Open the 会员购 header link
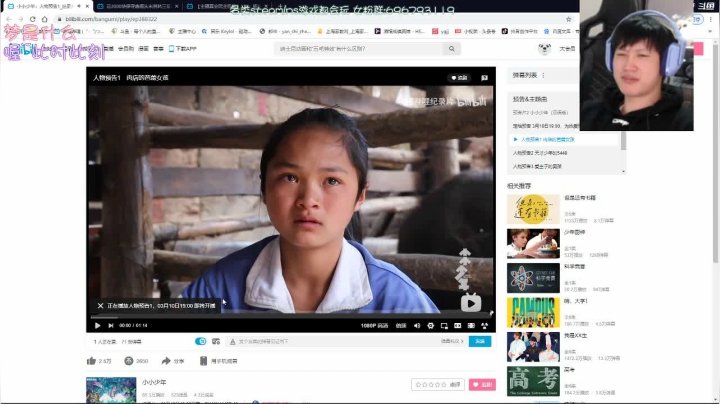Viewport: 720px width, 404px height. point(126,49)
